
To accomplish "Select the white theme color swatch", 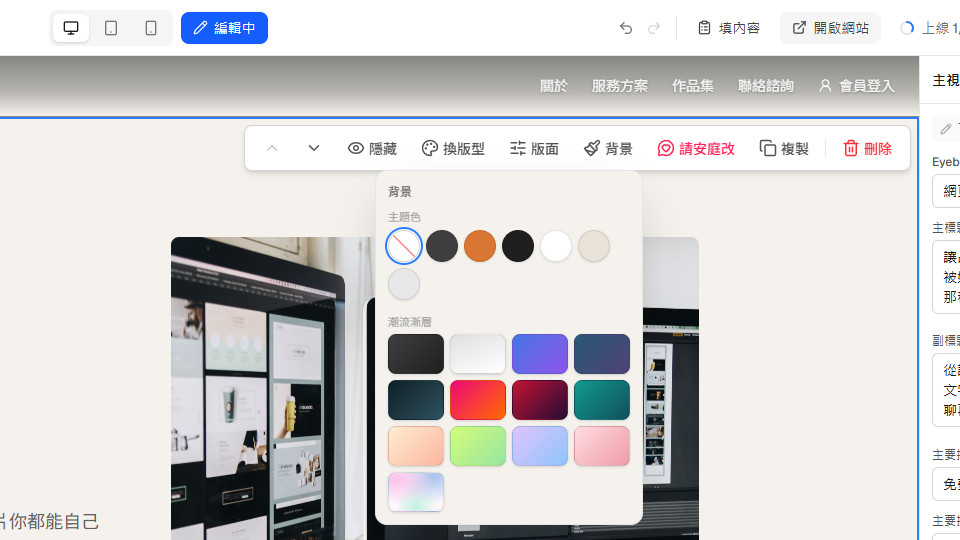I will 556,246.
